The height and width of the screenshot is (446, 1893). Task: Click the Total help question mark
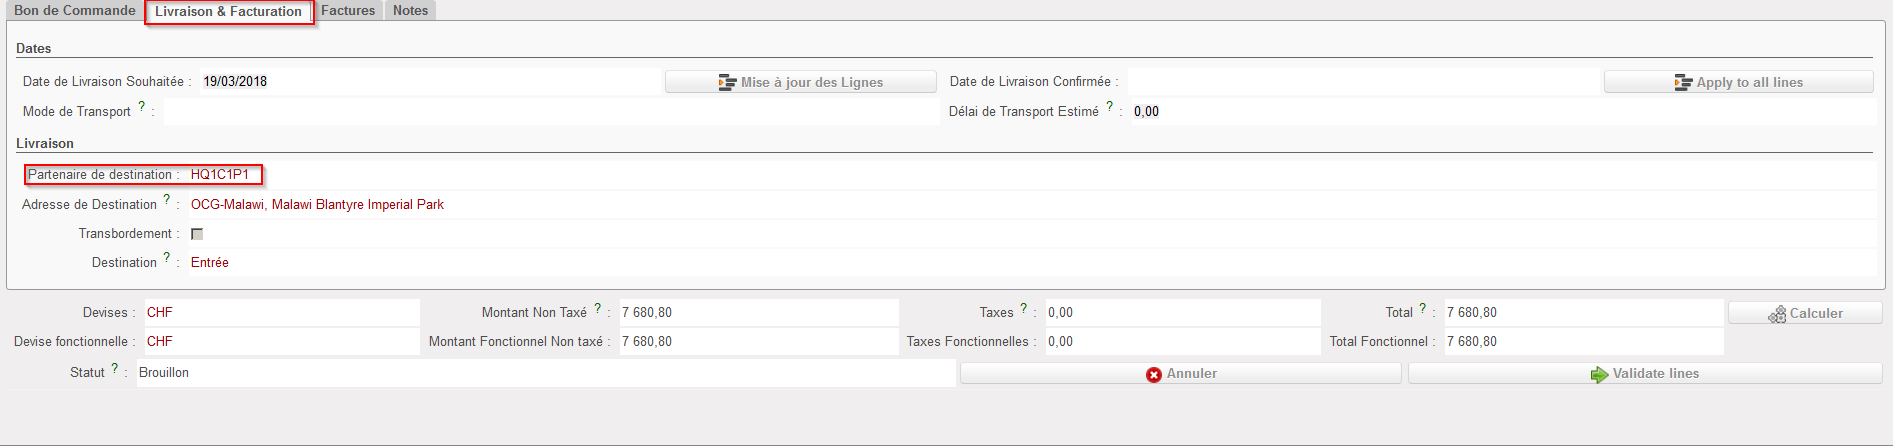[x=1423, y=308]
